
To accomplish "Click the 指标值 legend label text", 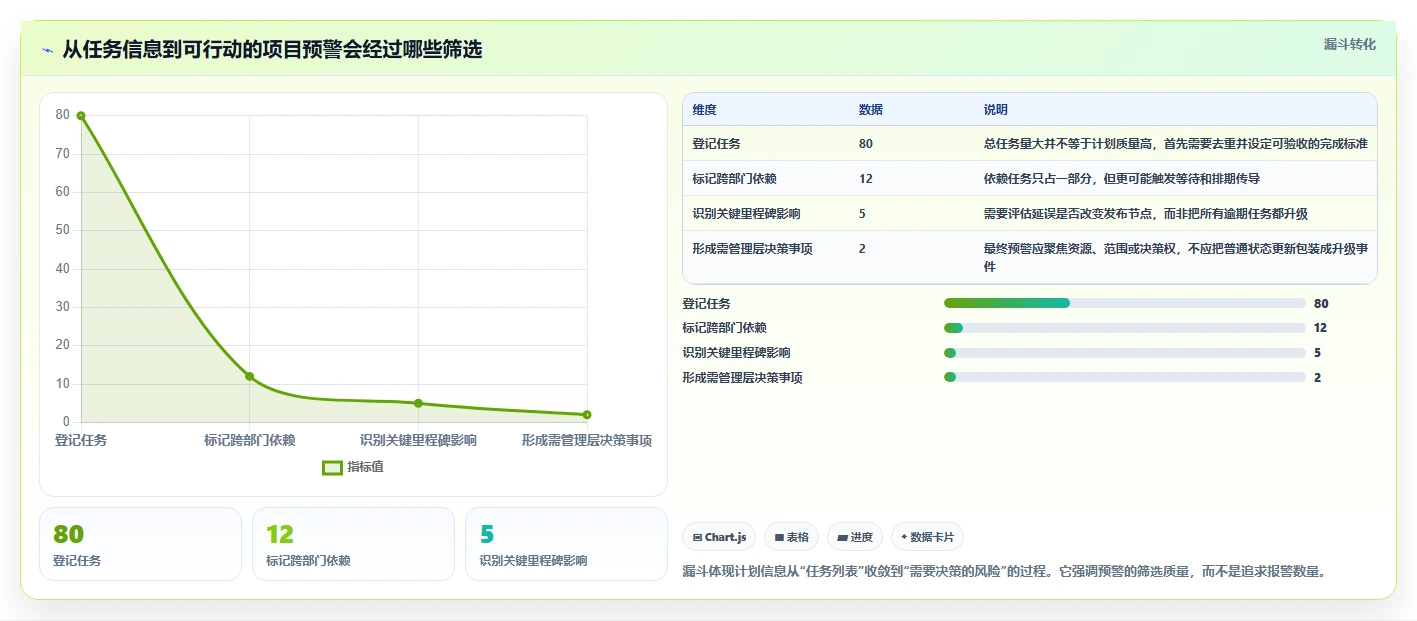I will [365, 467].
